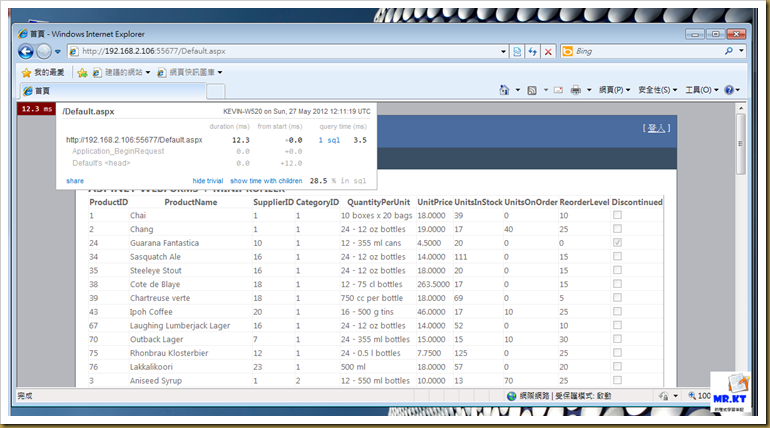Expand the Print dropdown arrow
Image resolution: width=770 pixels, height=428 pixels.
588,90
